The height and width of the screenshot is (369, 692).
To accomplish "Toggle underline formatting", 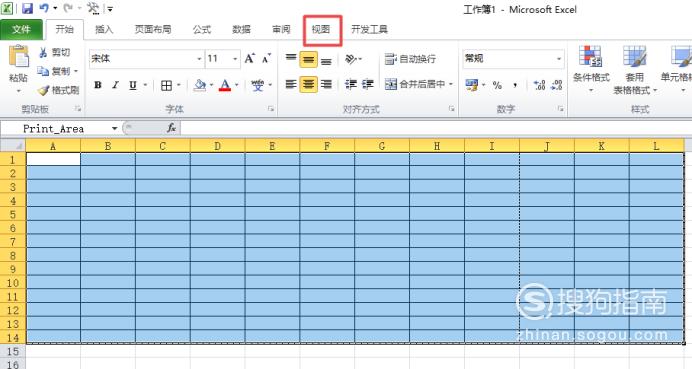I will 132,85.
